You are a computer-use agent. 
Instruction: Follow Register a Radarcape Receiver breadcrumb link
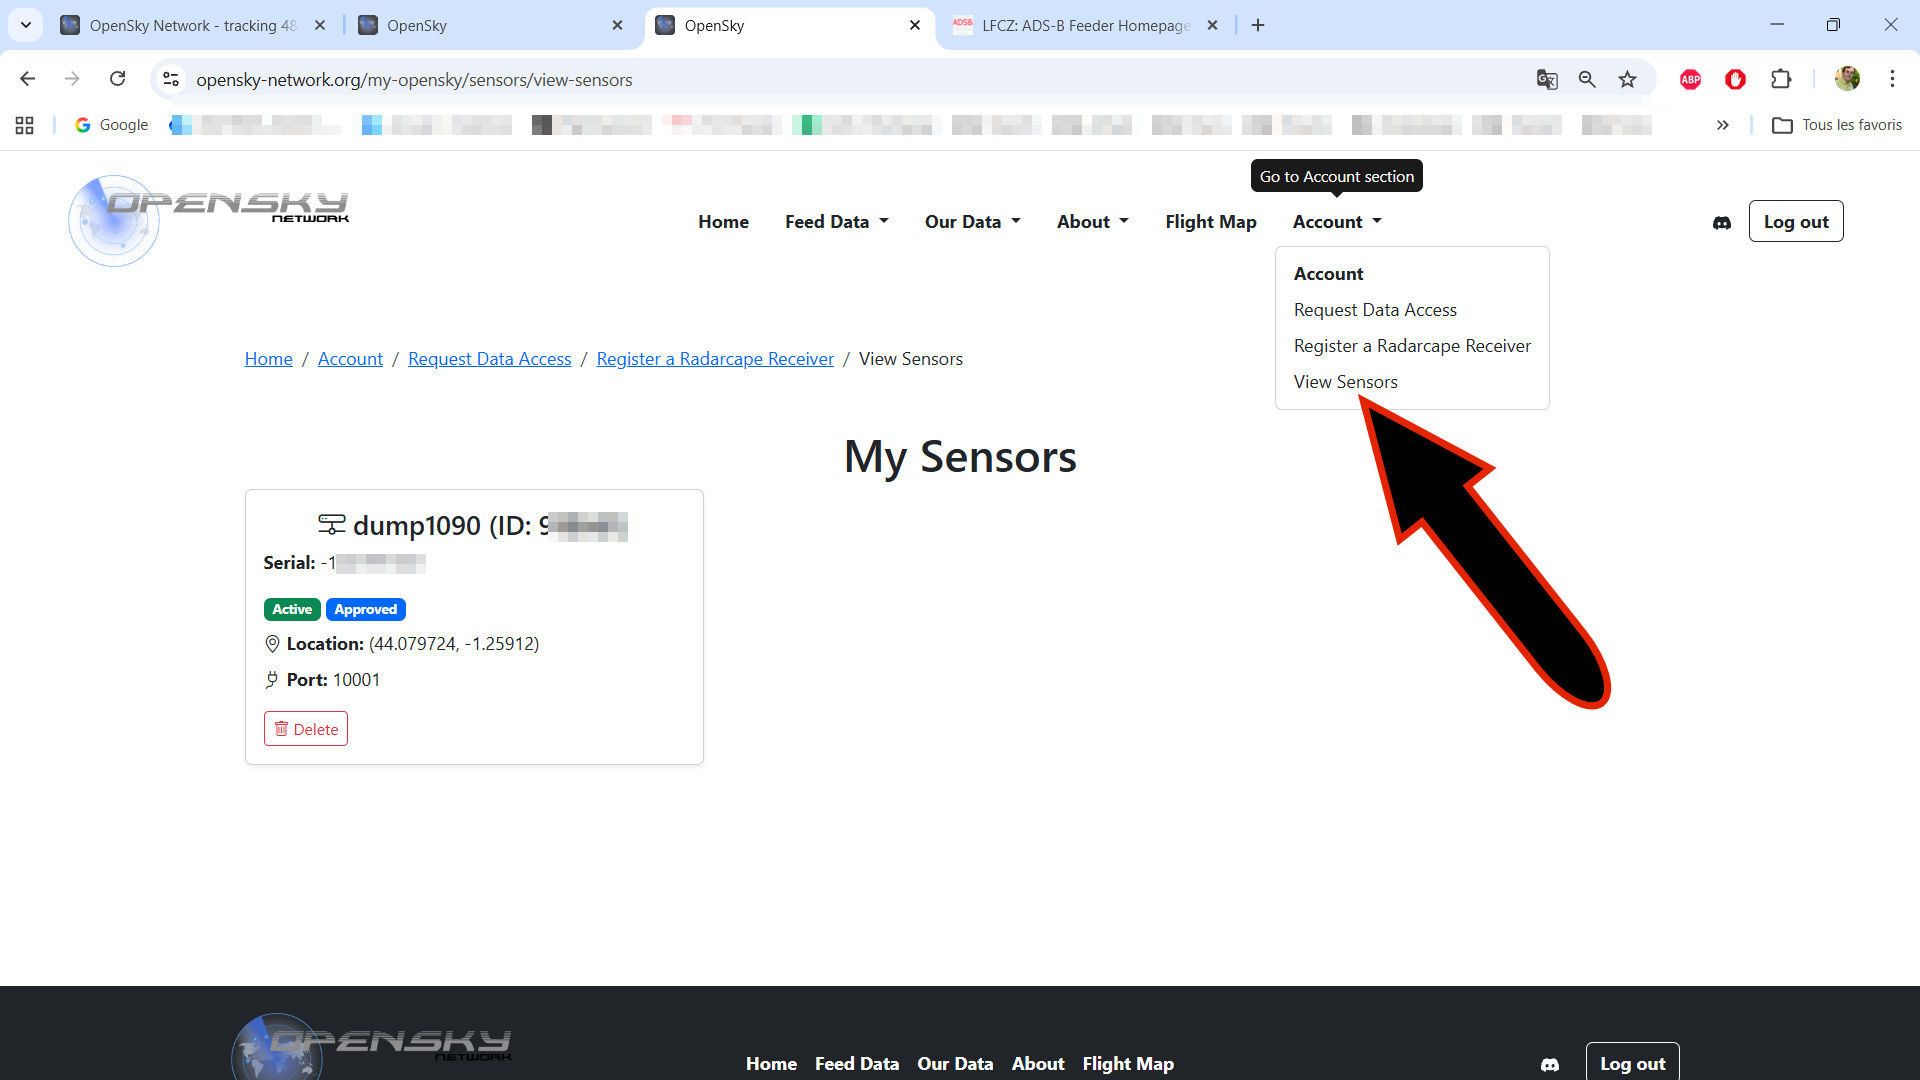pyautogui.click(x=715, y=359)
